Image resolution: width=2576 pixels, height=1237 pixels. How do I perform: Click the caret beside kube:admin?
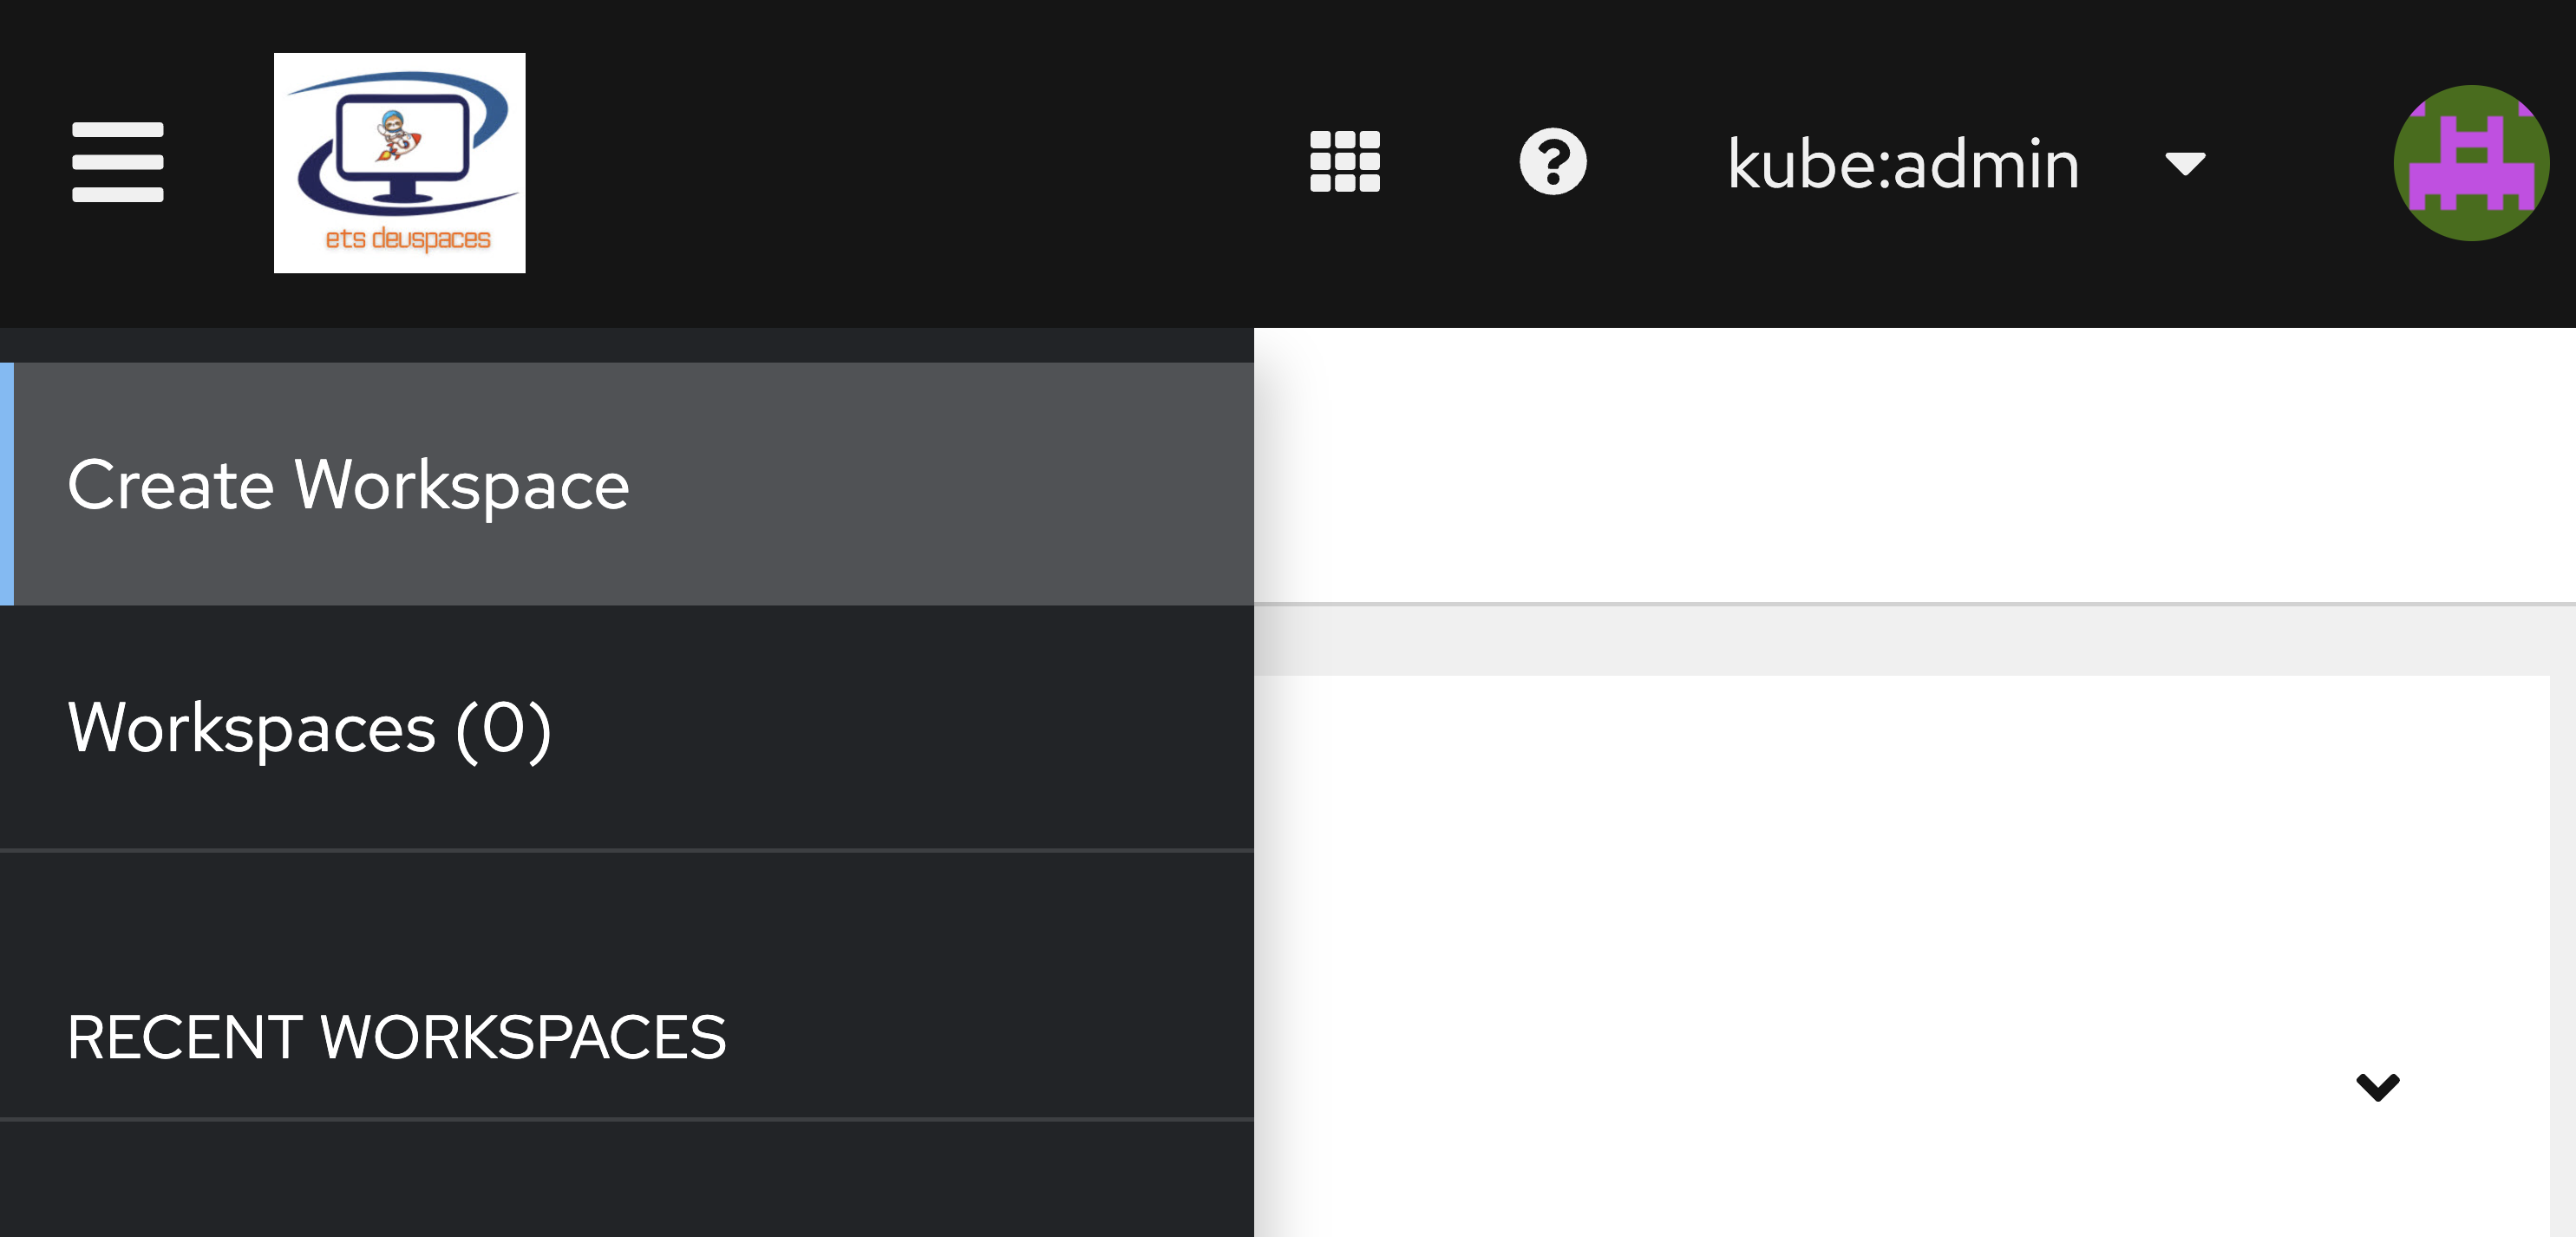tap(2184, 164)
